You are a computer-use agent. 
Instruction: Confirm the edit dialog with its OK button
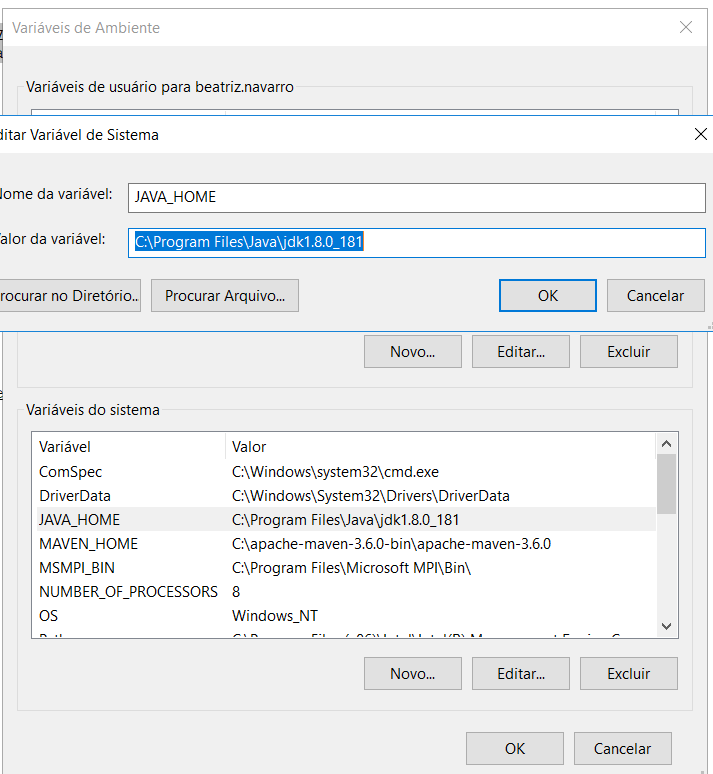548,296
